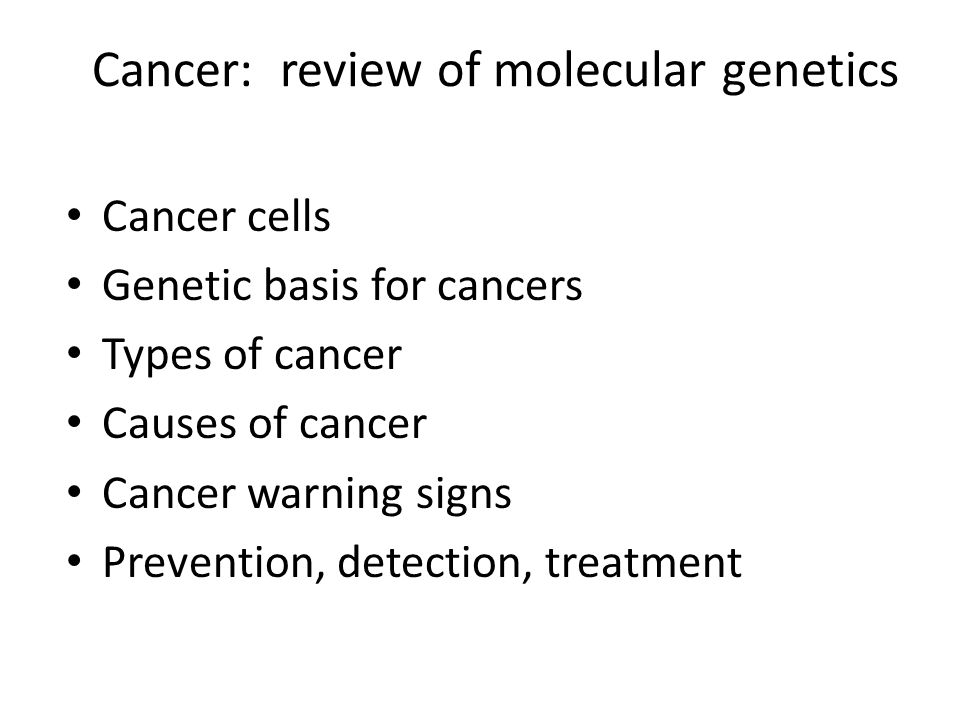Screen dimensions: 960x720
Task: Click the word 'Cancer:' in the title
Action: 172,70
